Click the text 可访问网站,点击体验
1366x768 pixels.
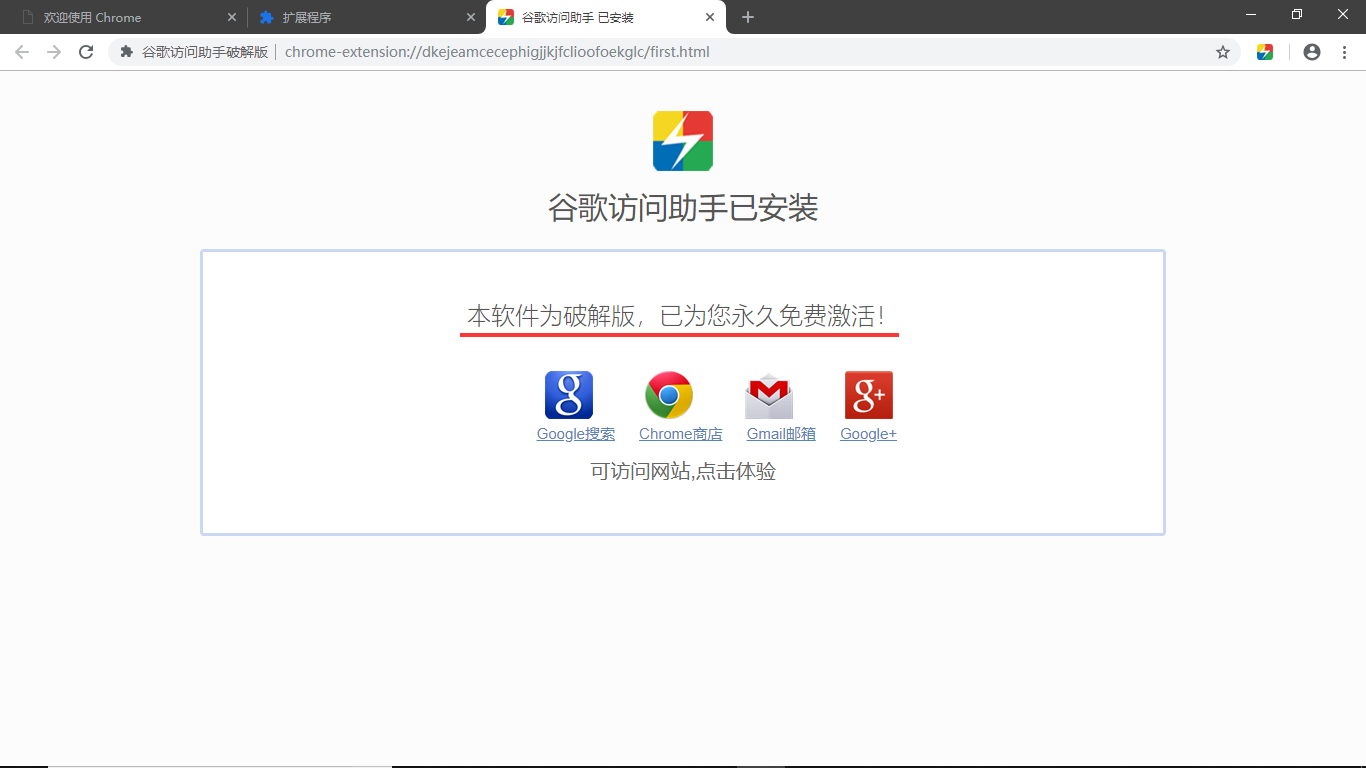tap(683, 471)
